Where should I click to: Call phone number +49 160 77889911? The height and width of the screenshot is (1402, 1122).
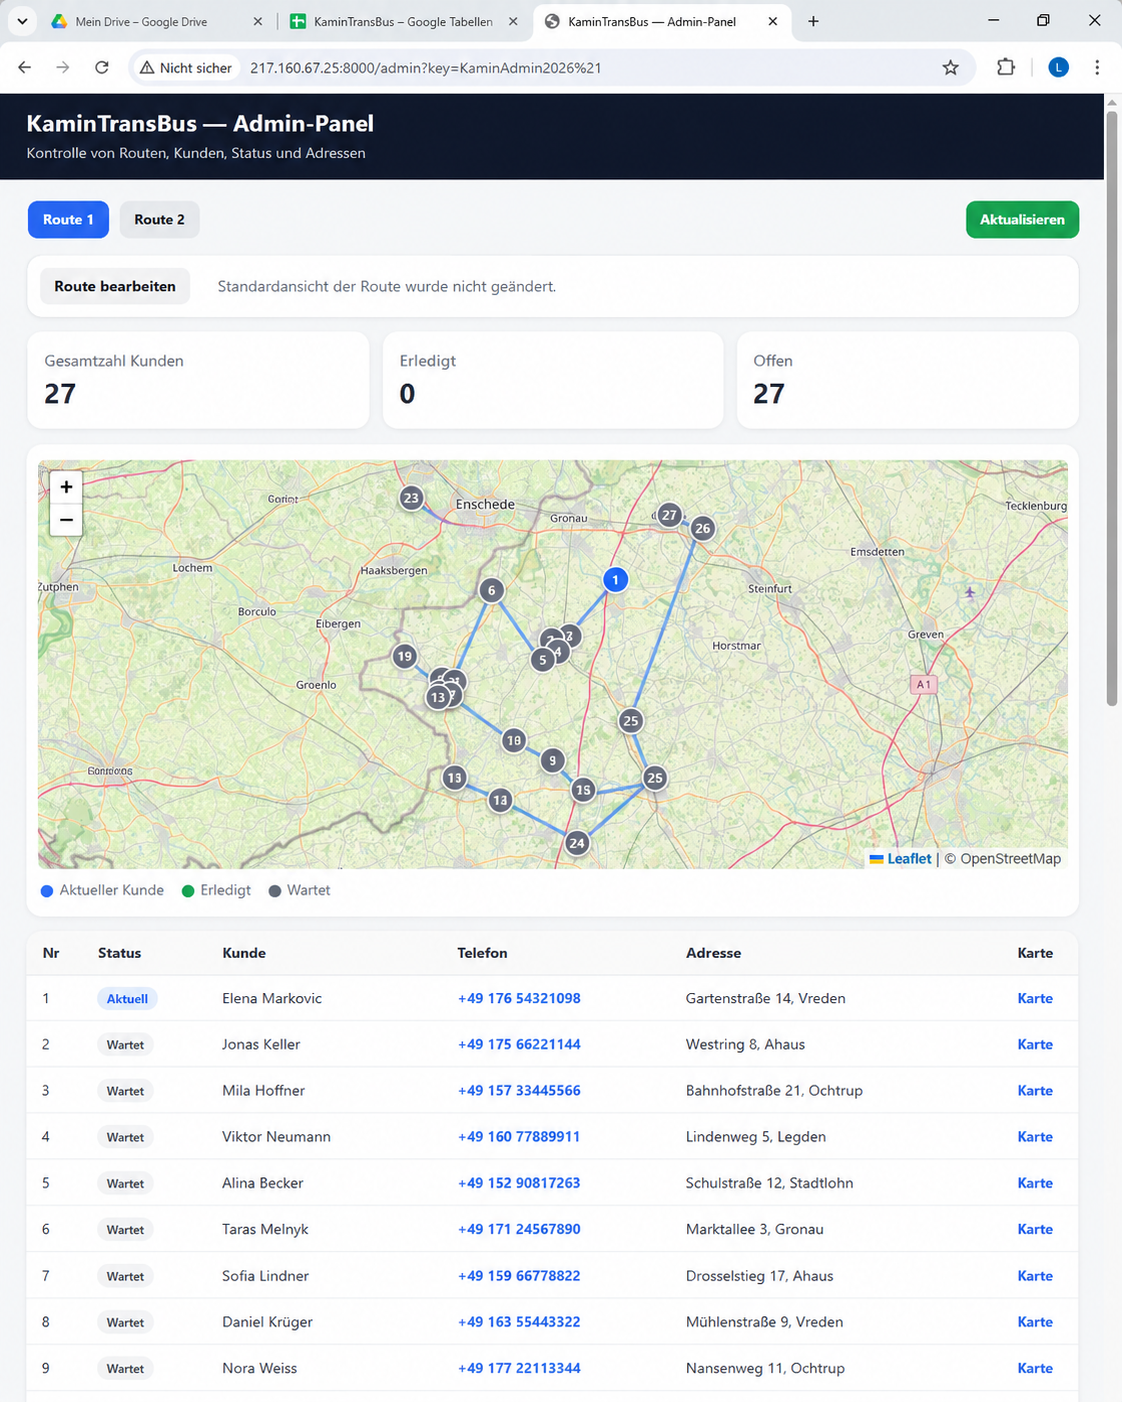(x=519, y=1136)
